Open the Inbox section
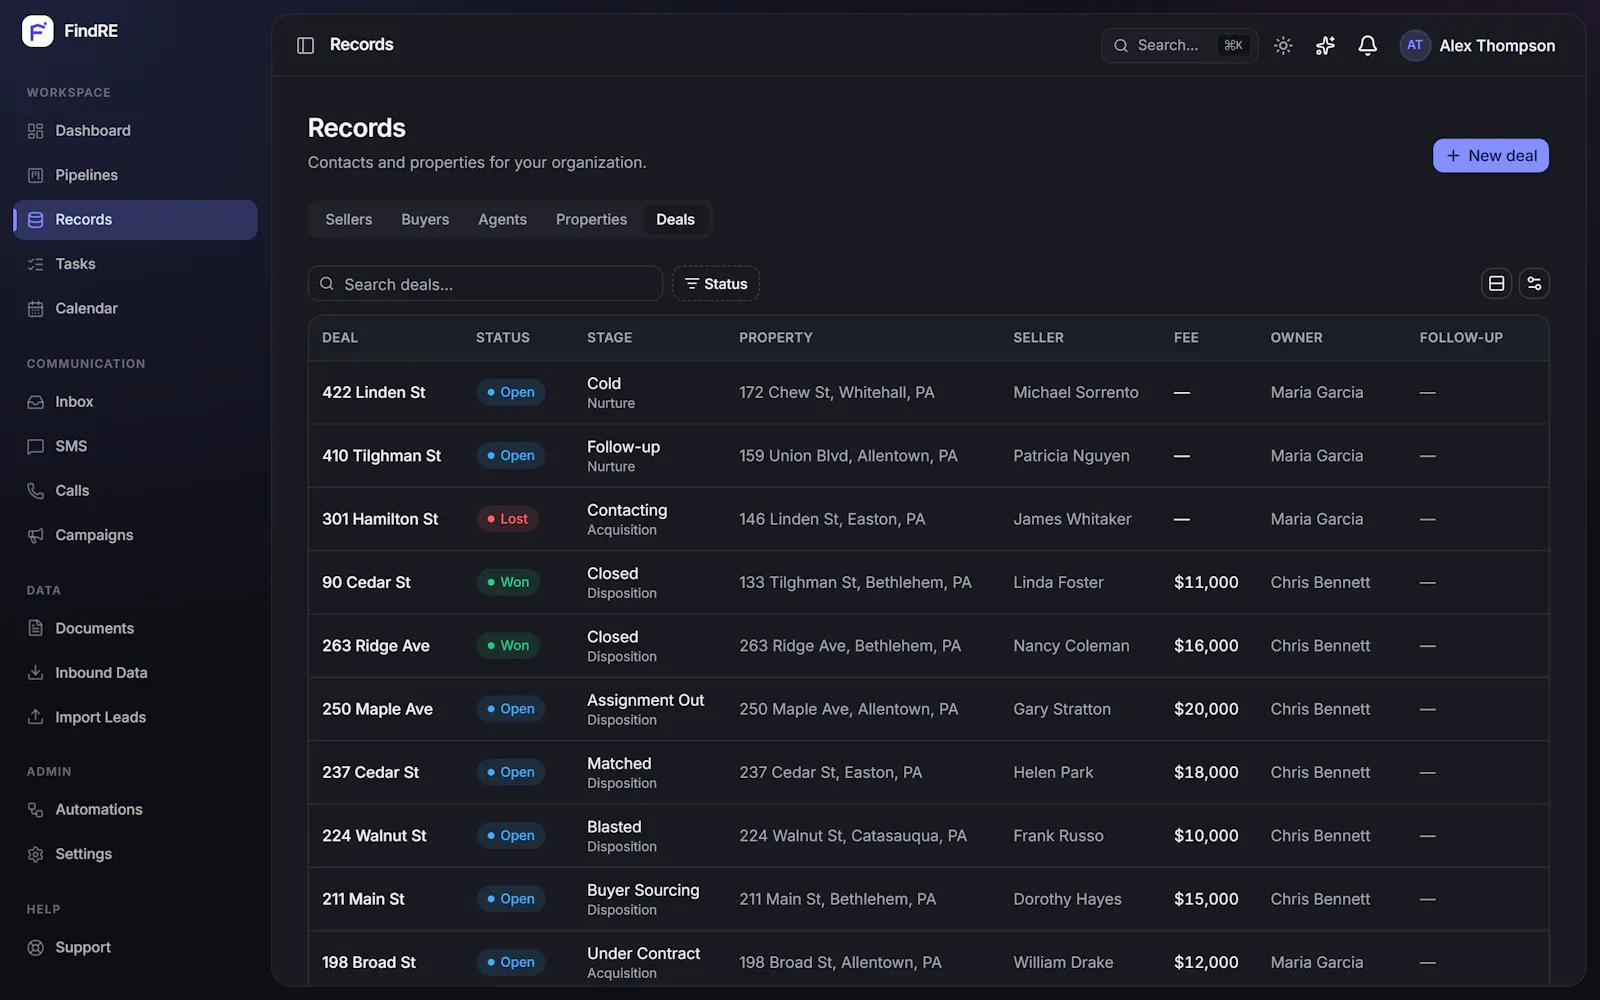The image size is (1600, 1000). coord(135,402)
